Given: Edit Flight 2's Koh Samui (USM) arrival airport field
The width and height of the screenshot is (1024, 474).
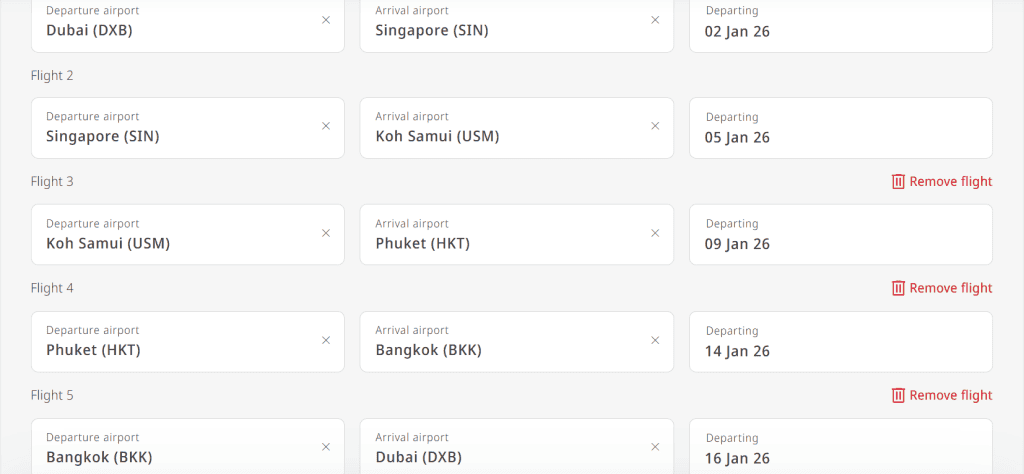Looking at the screenshot, I should [x=500, y=128].
